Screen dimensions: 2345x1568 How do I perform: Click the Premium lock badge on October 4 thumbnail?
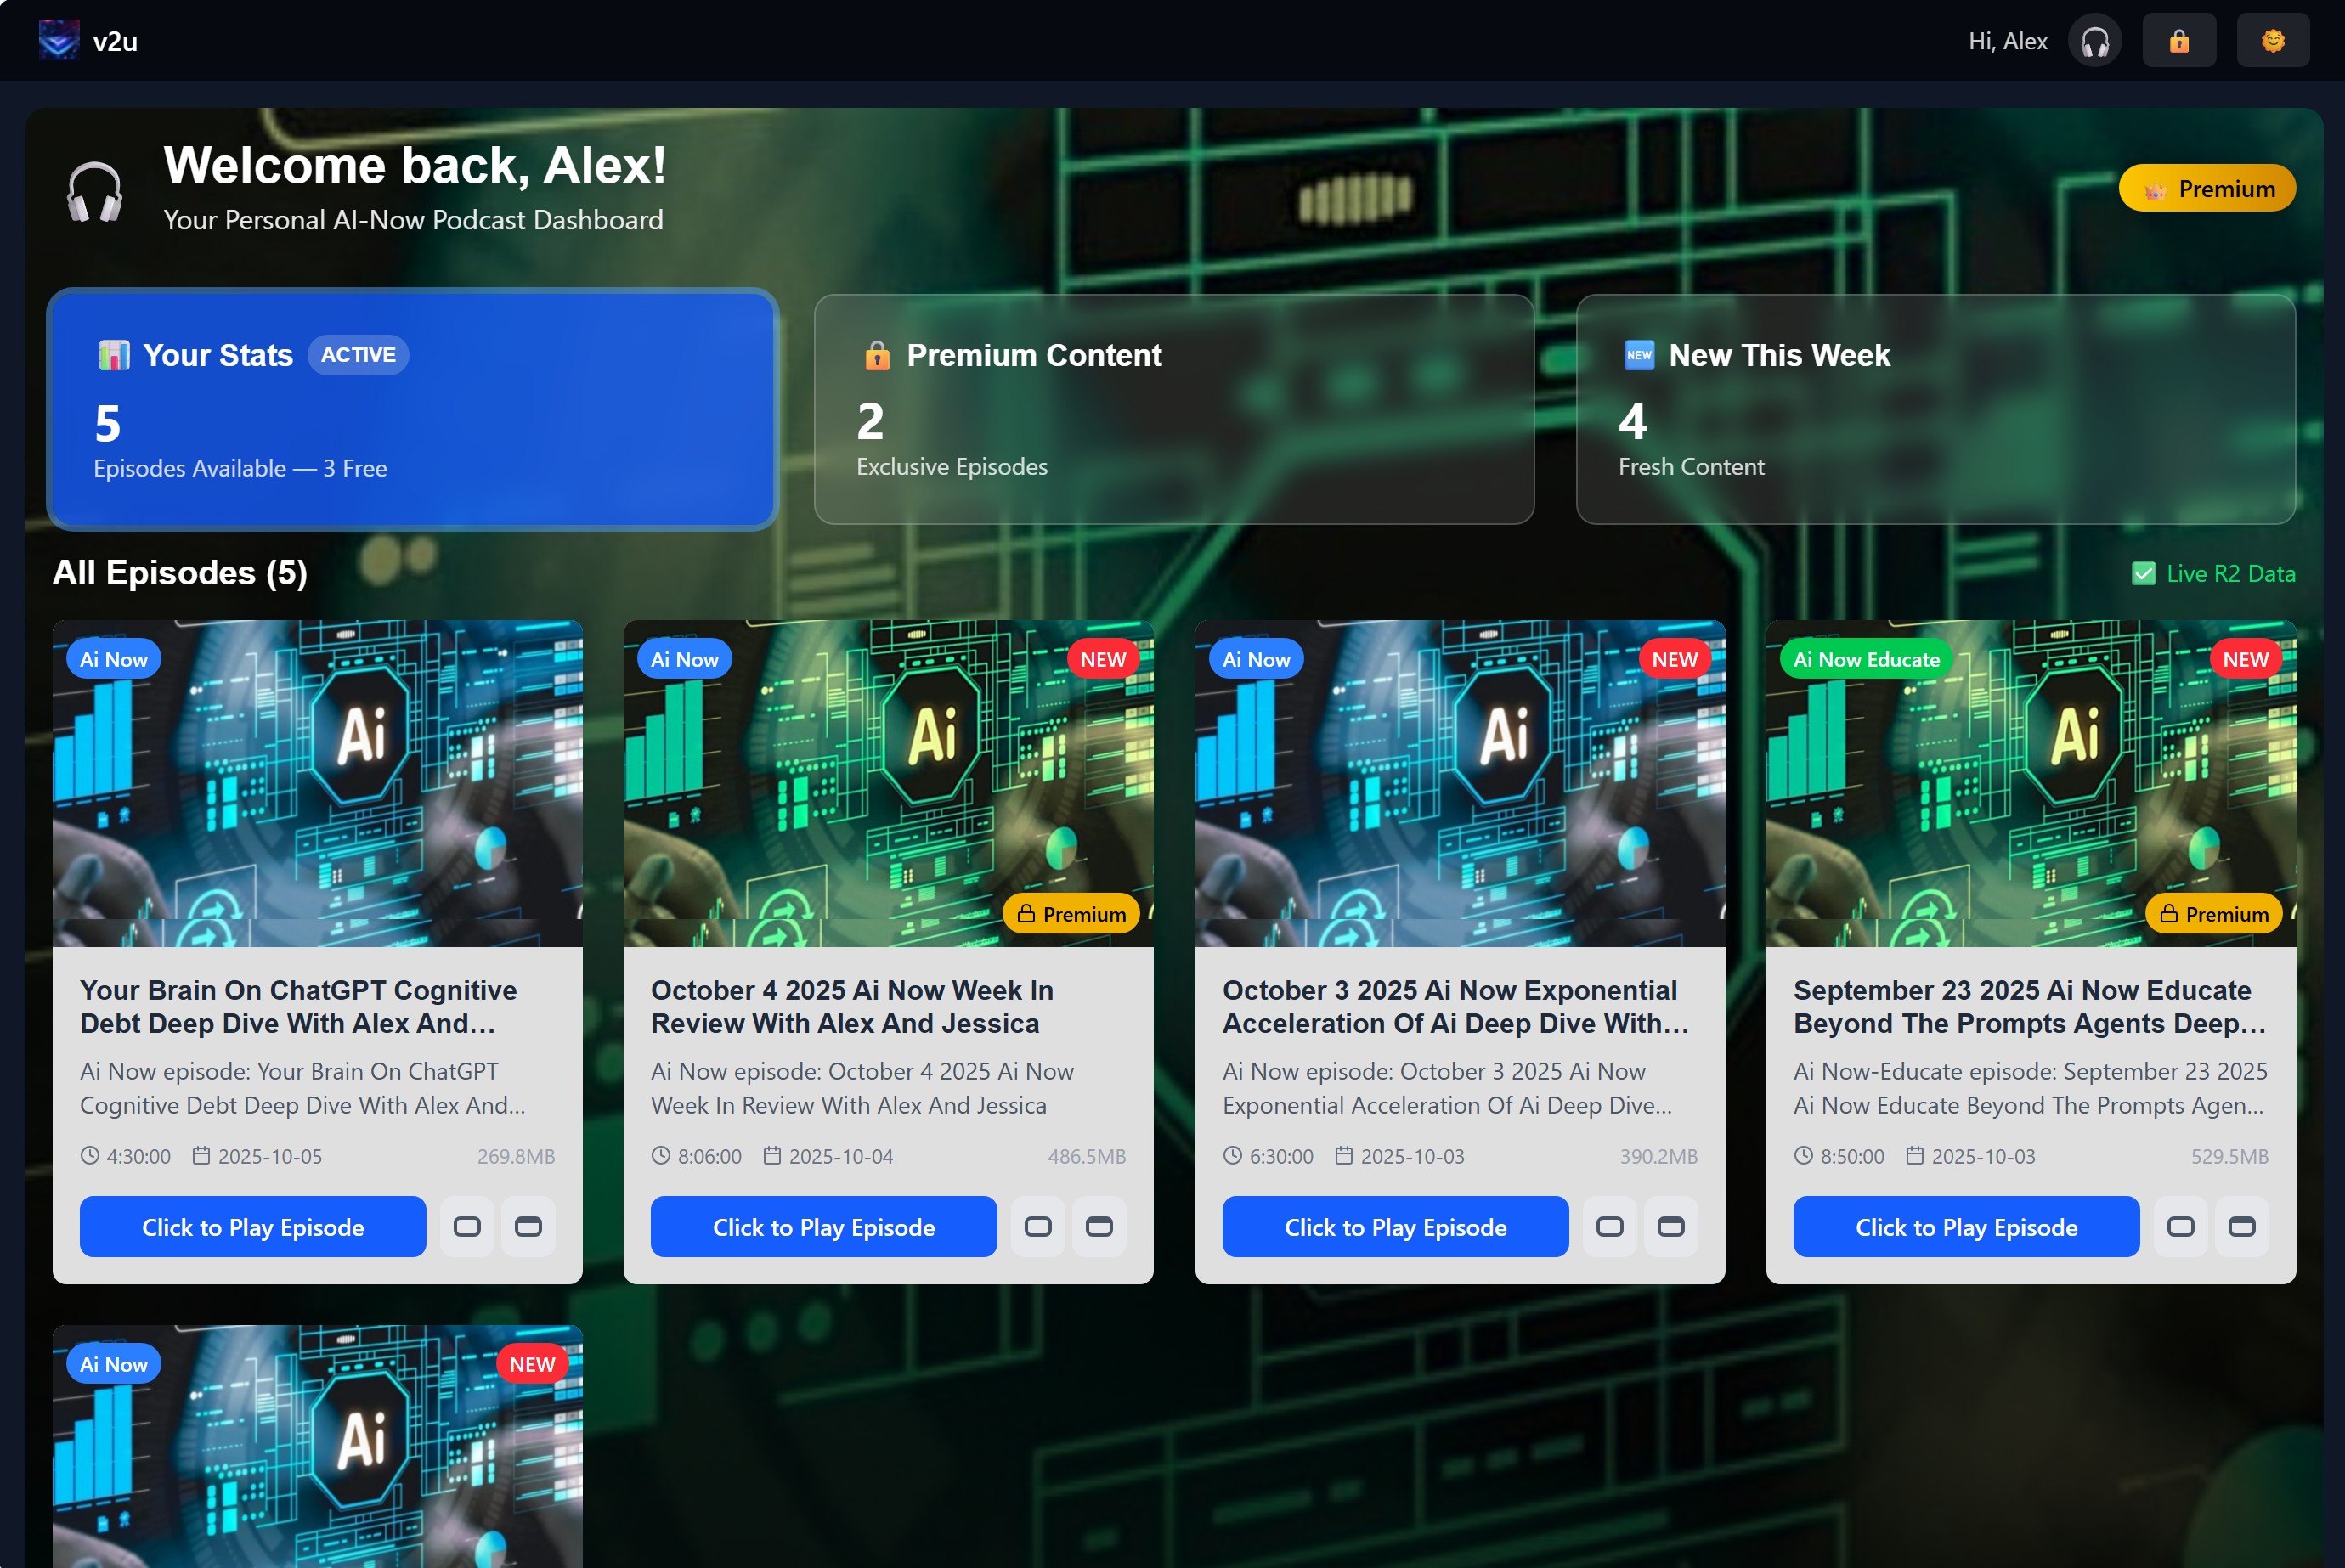[1070, 913]
